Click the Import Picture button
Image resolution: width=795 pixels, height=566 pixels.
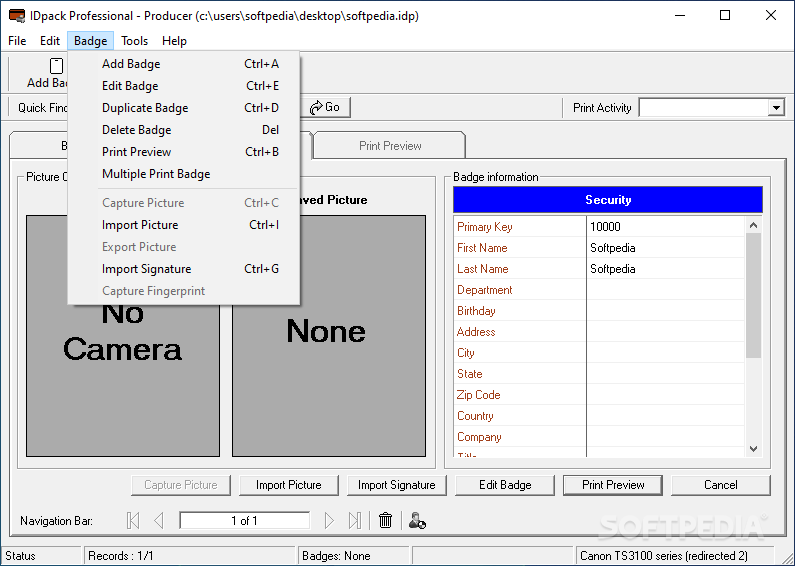point(288,485)
